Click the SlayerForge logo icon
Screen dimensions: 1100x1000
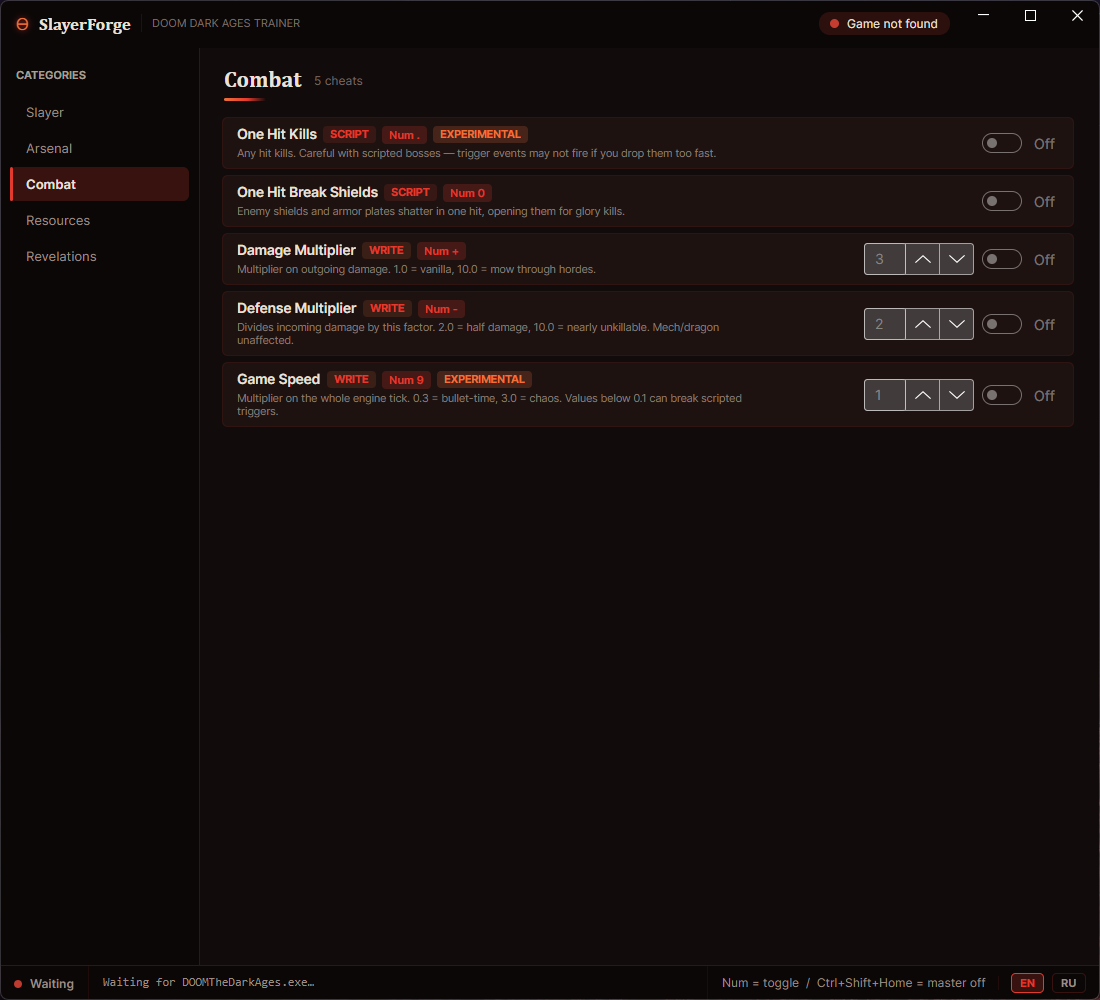[x=22, y=24]
